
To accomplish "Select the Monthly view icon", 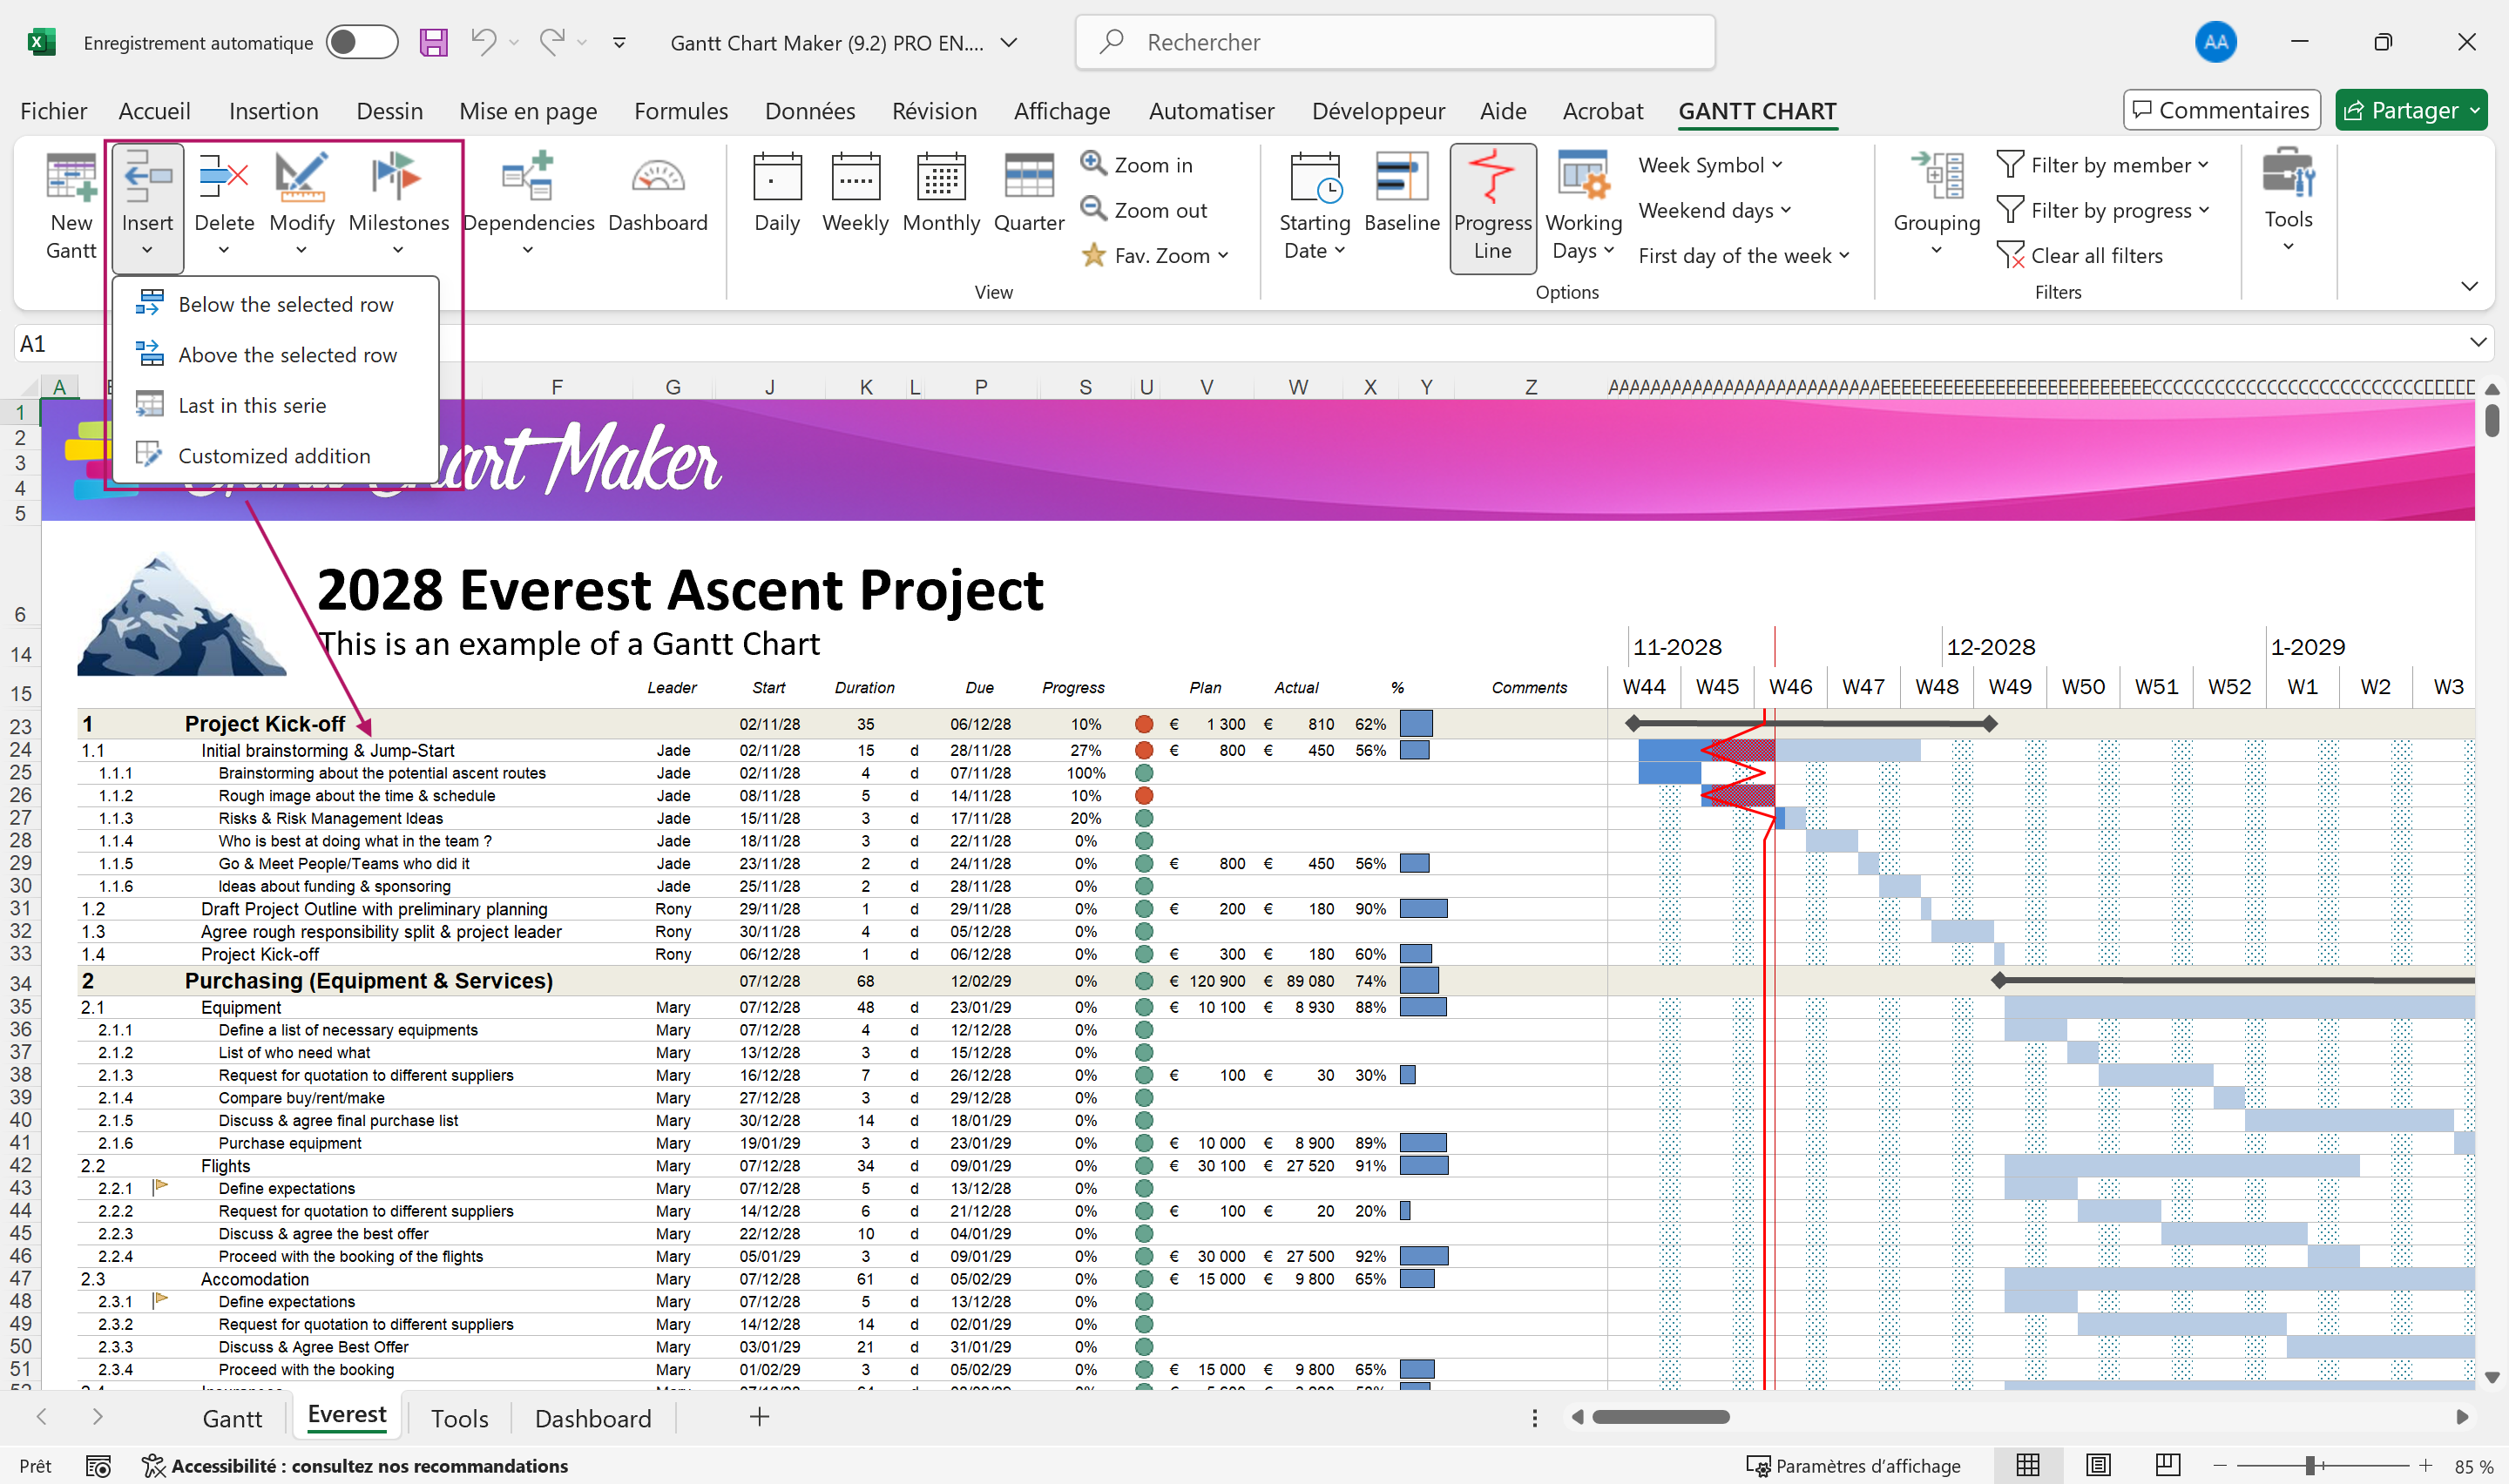I will click(x=940, y=178).
